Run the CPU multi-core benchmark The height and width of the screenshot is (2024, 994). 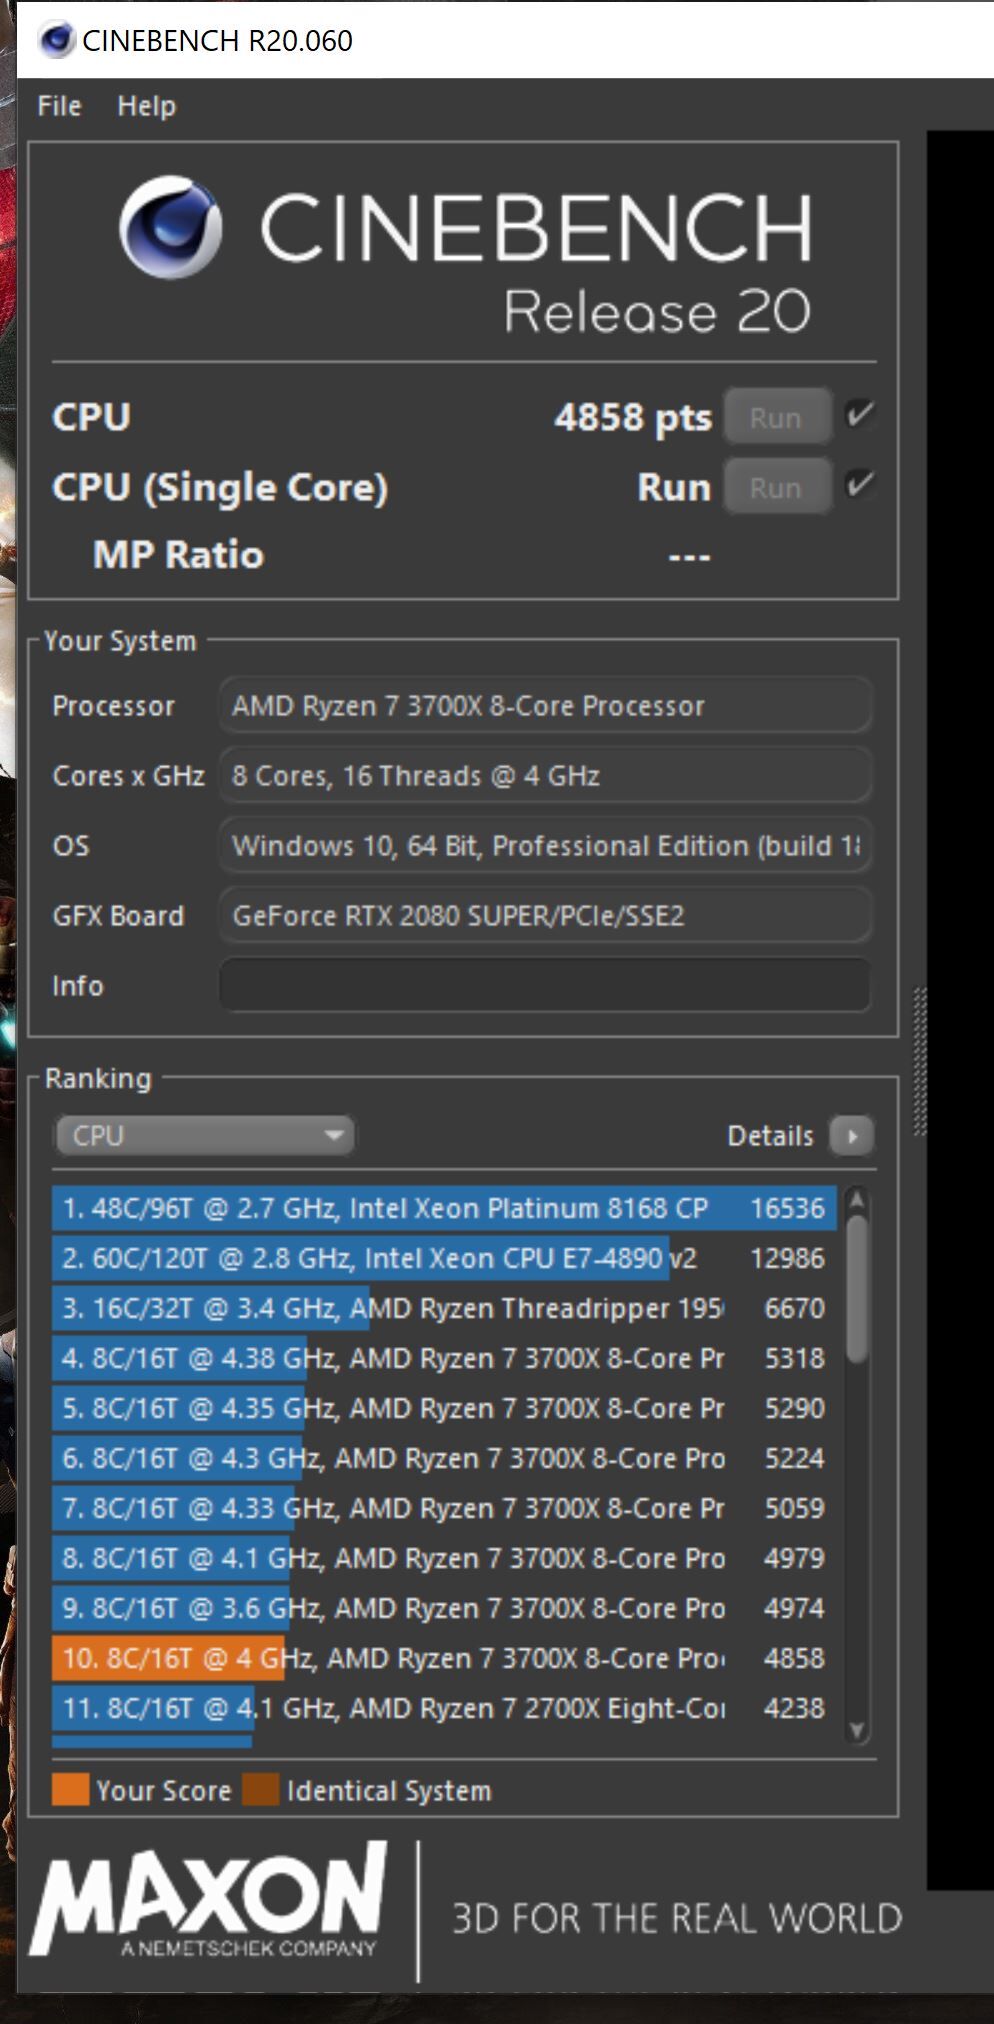pos(777,417)
